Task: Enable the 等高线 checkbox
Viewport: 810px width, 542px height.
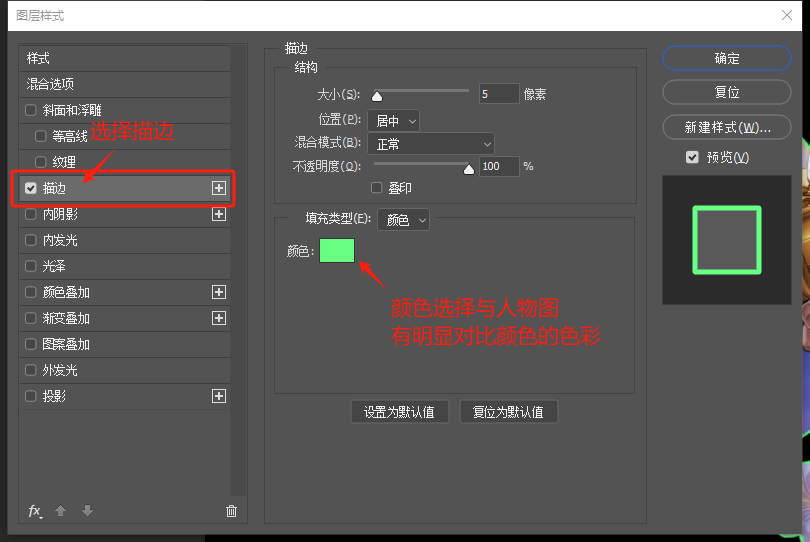Action: 41,136
